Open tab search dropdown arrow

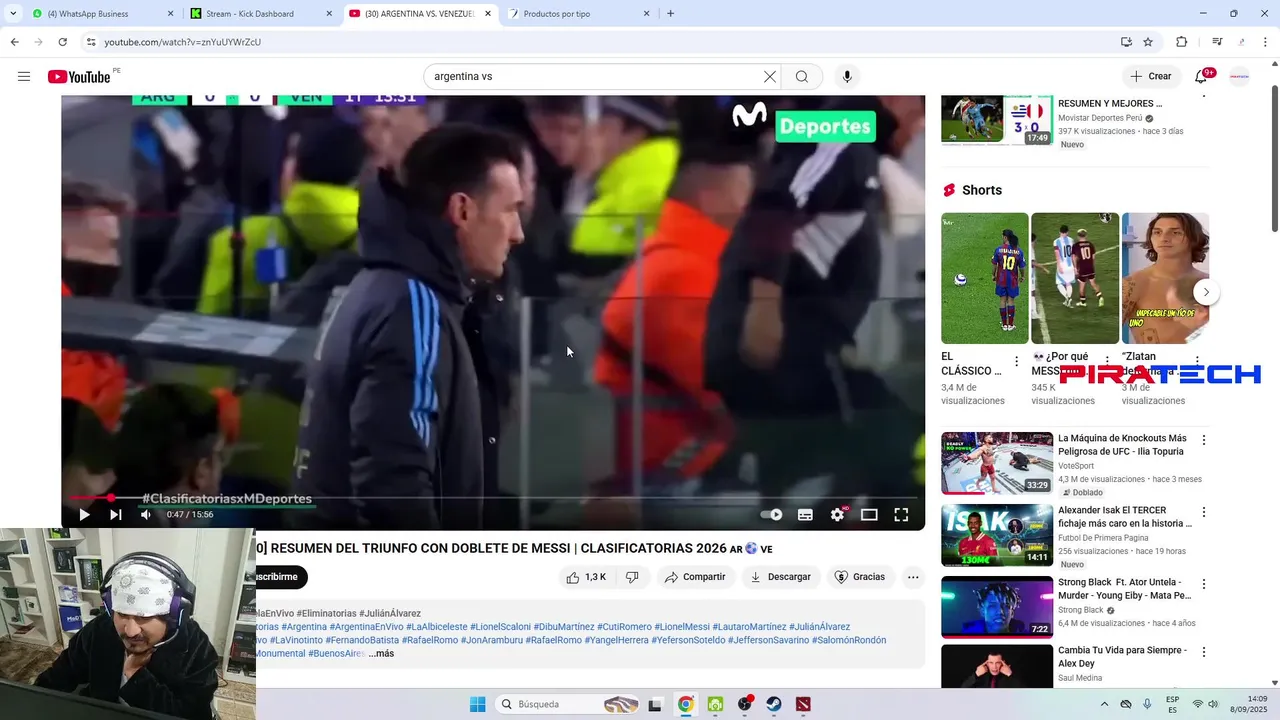pos(12,14)
